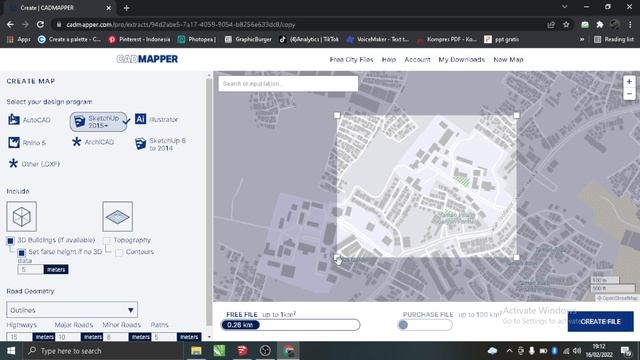
Task: Click the Highways width input field
Action: [19, 337]
